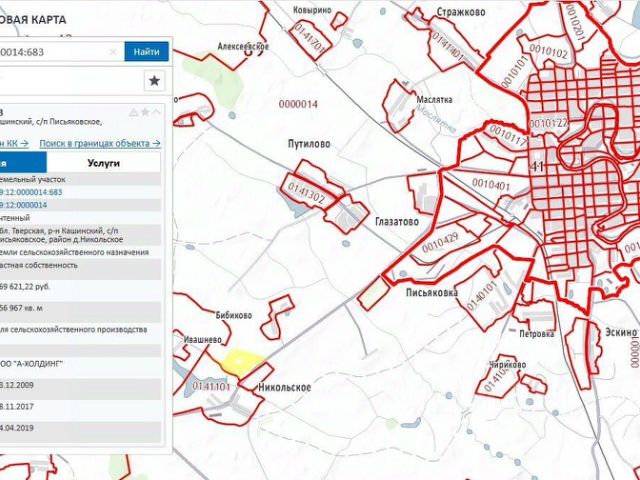
Task: Collapse the result card with the chevron arrow
Action: pos(156,112)
